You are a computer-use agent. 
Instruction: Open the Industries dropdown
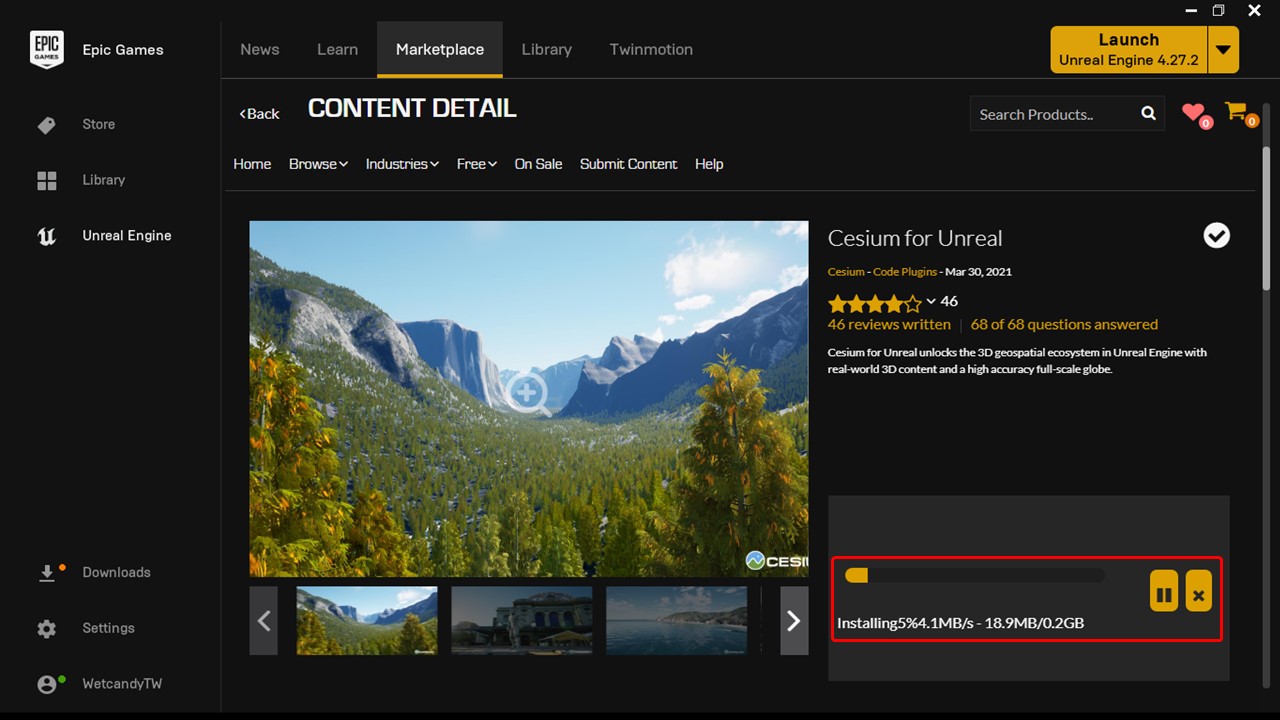402,164
